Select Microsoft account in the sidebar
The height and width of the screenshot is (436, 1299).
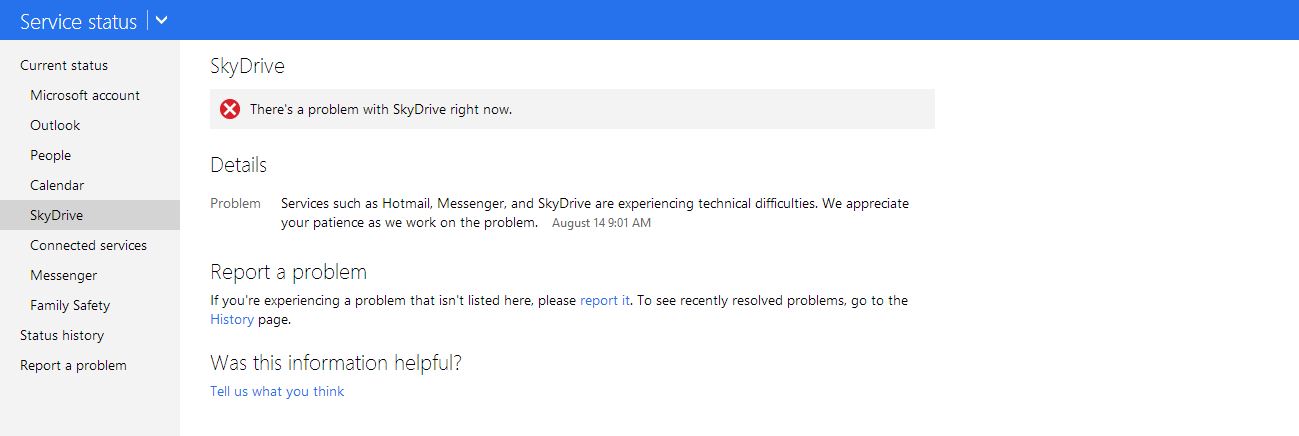85,96
